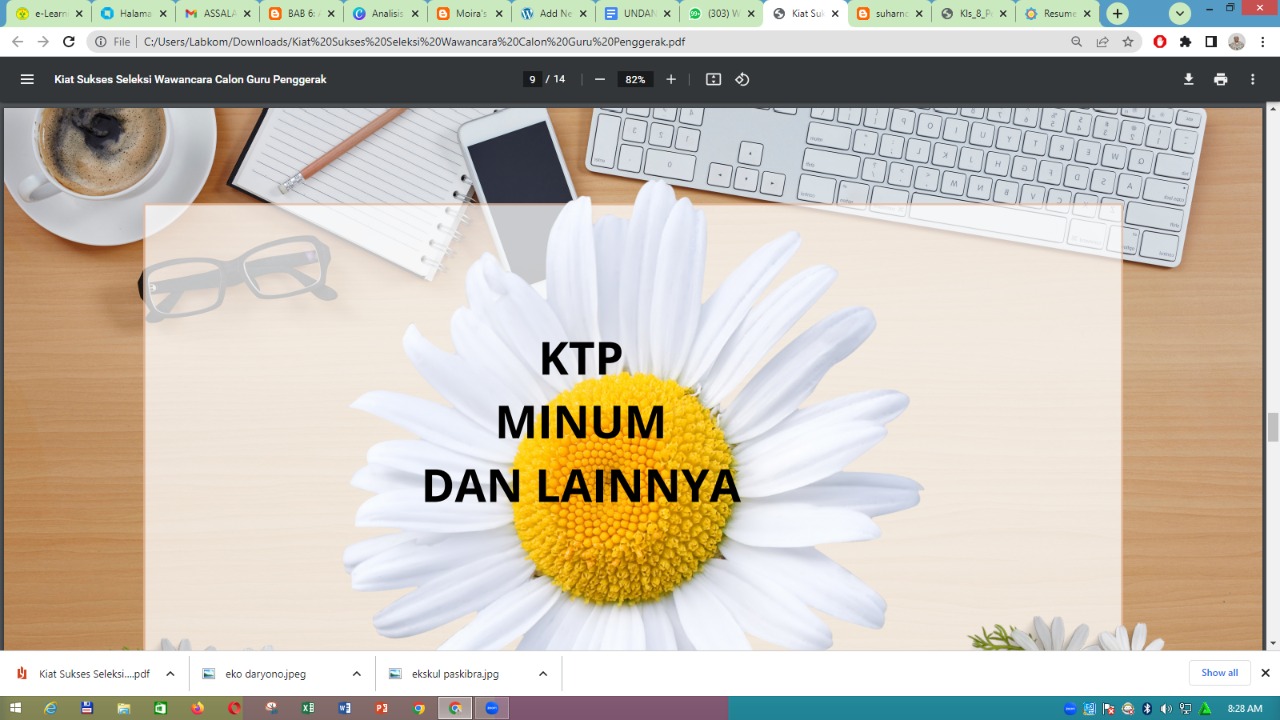Viewport: 1280px width, 720px height.
Task: Download the PDF file
Action: click(1189, 79)
